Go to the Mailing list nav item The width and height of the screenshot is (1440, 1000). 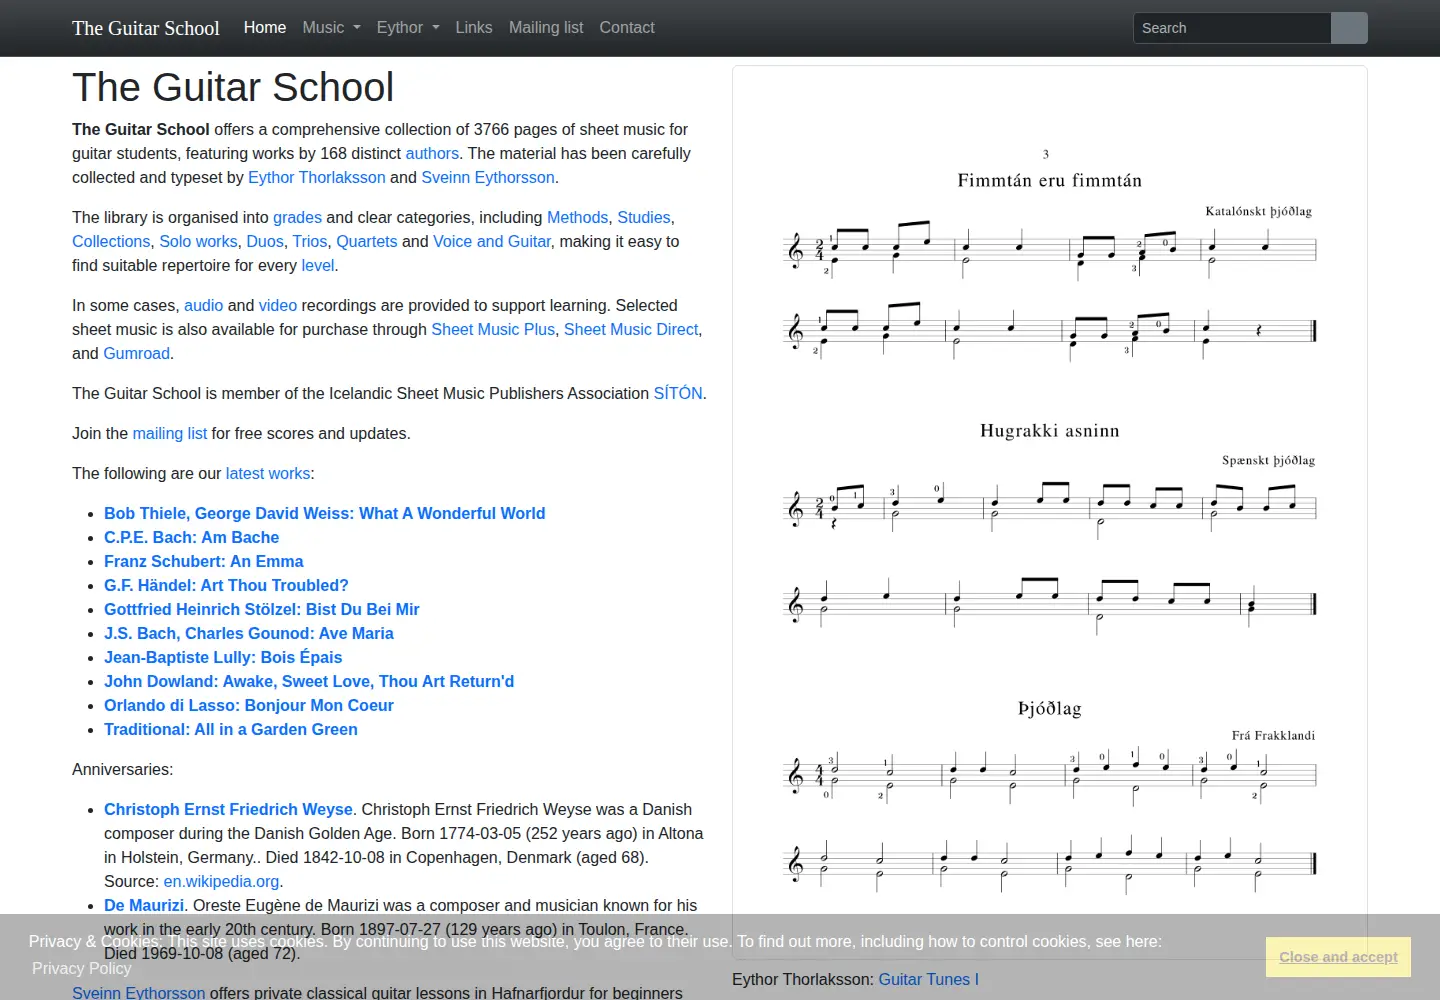[x=546, y=28]
